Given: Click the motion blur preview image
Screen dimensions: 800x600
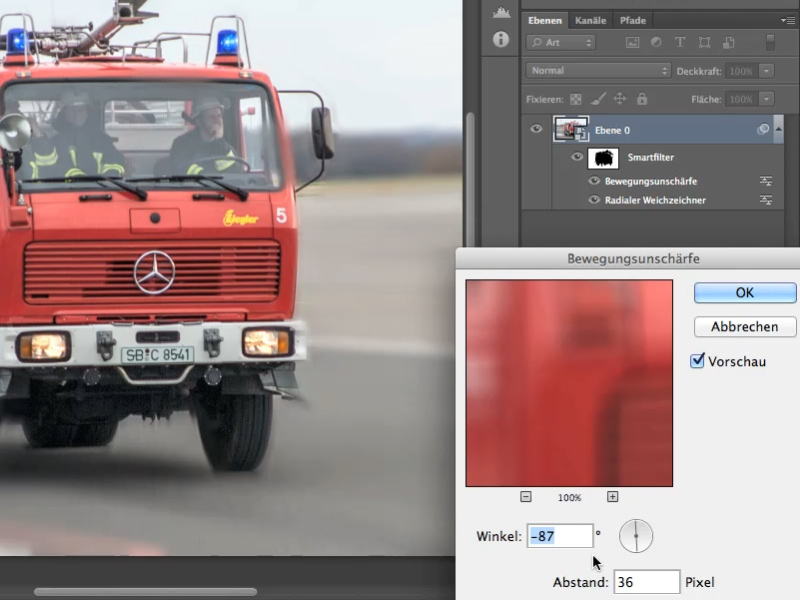Looking at the screenshot, I should coord(569,383).
